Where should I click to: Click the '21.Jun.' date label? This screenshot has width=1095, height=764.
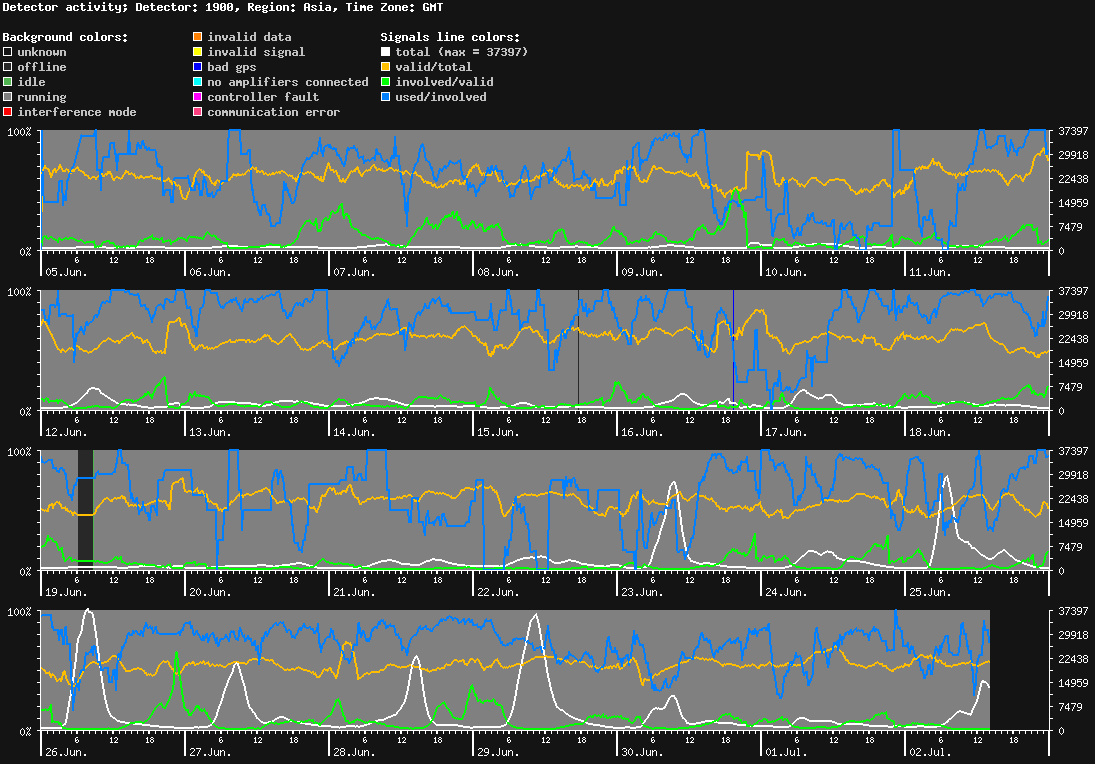[x=354, y=592]
